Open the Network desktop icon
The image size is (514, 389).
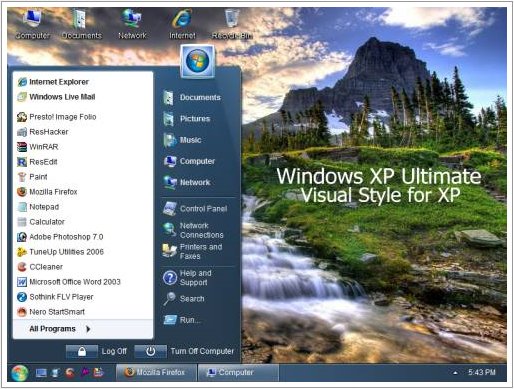[x=132, y=24]
